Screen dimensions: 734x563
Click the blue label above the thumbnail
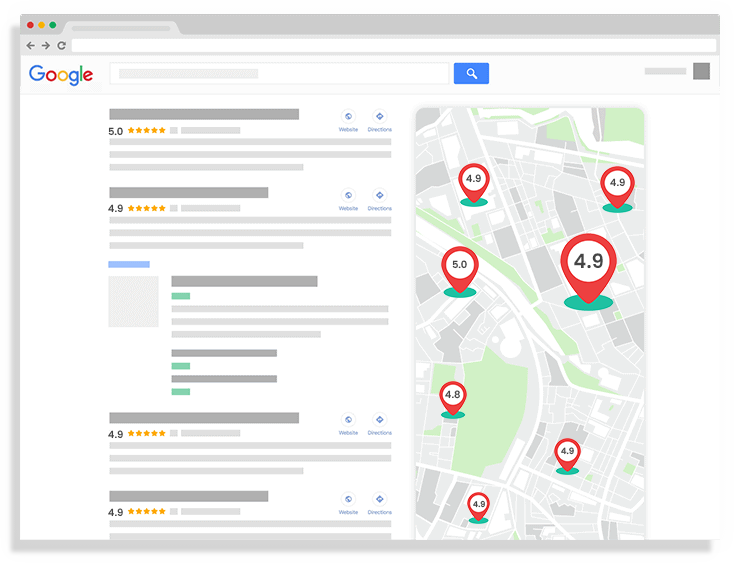click(129, 264)
